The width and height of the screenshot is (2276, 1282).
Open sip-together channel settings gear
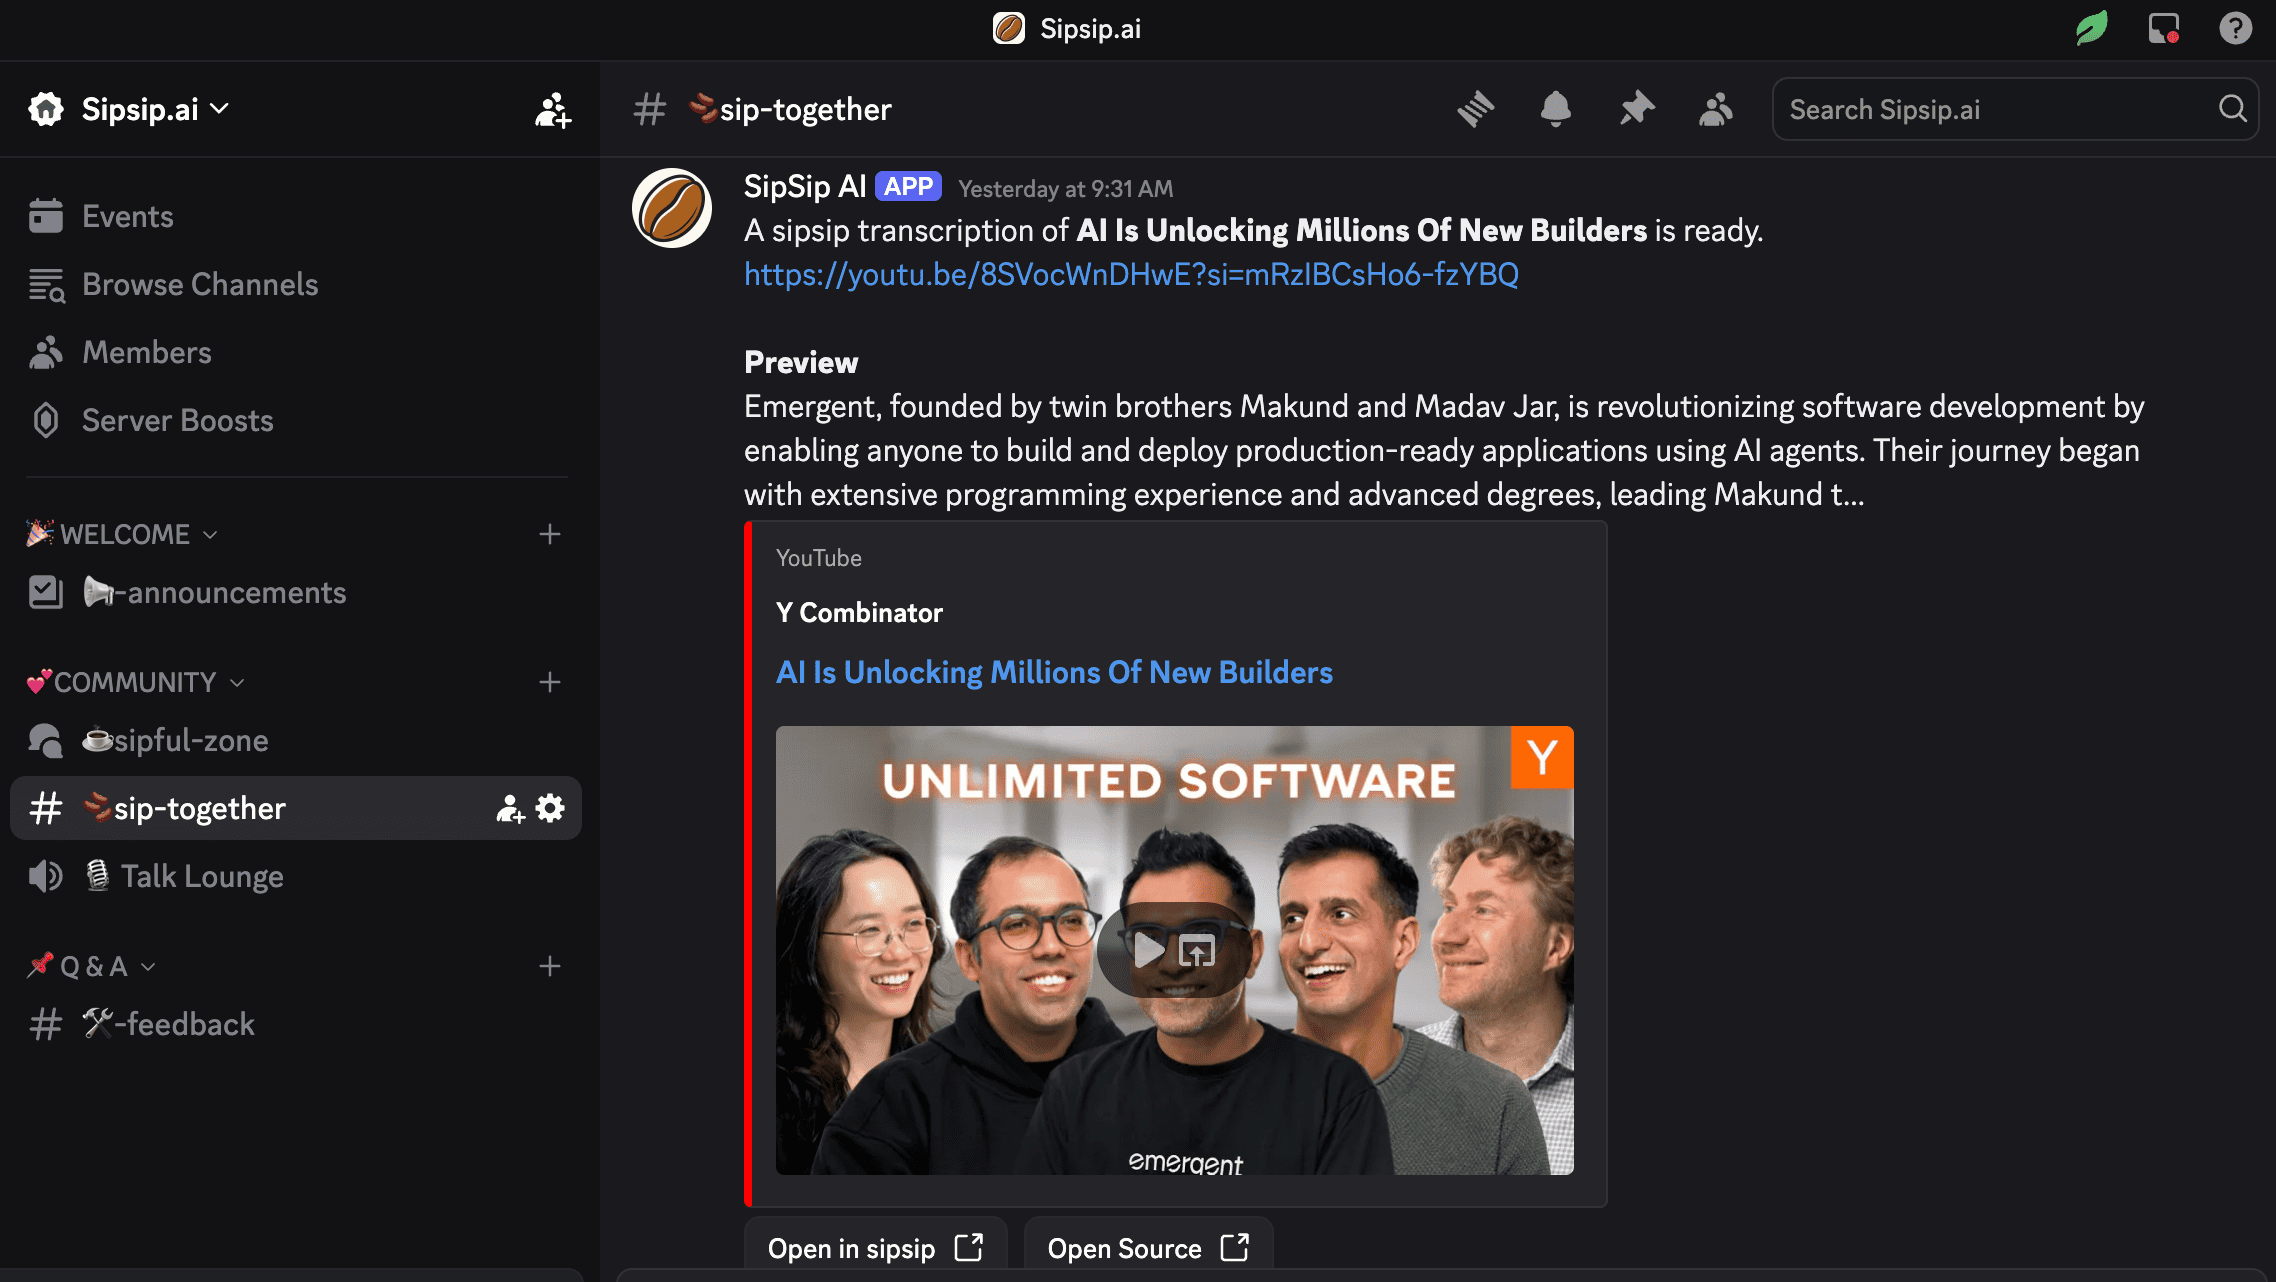pyautogui.click(x=550, y=808)
